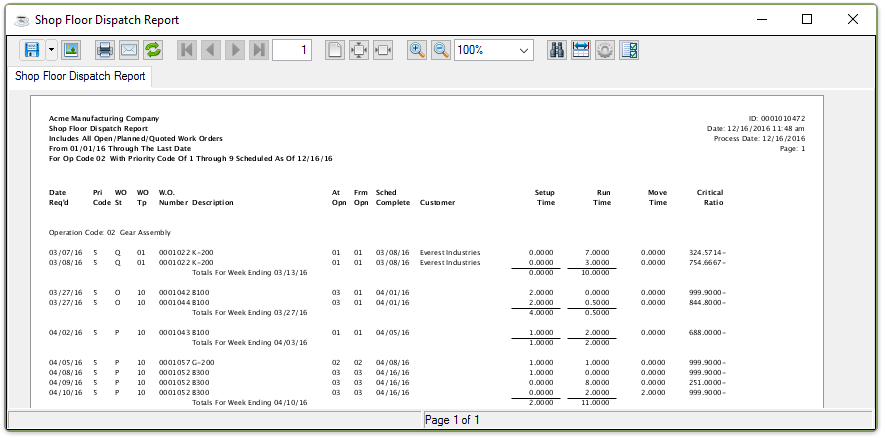Click the page number input field

(x=292, y=50)
